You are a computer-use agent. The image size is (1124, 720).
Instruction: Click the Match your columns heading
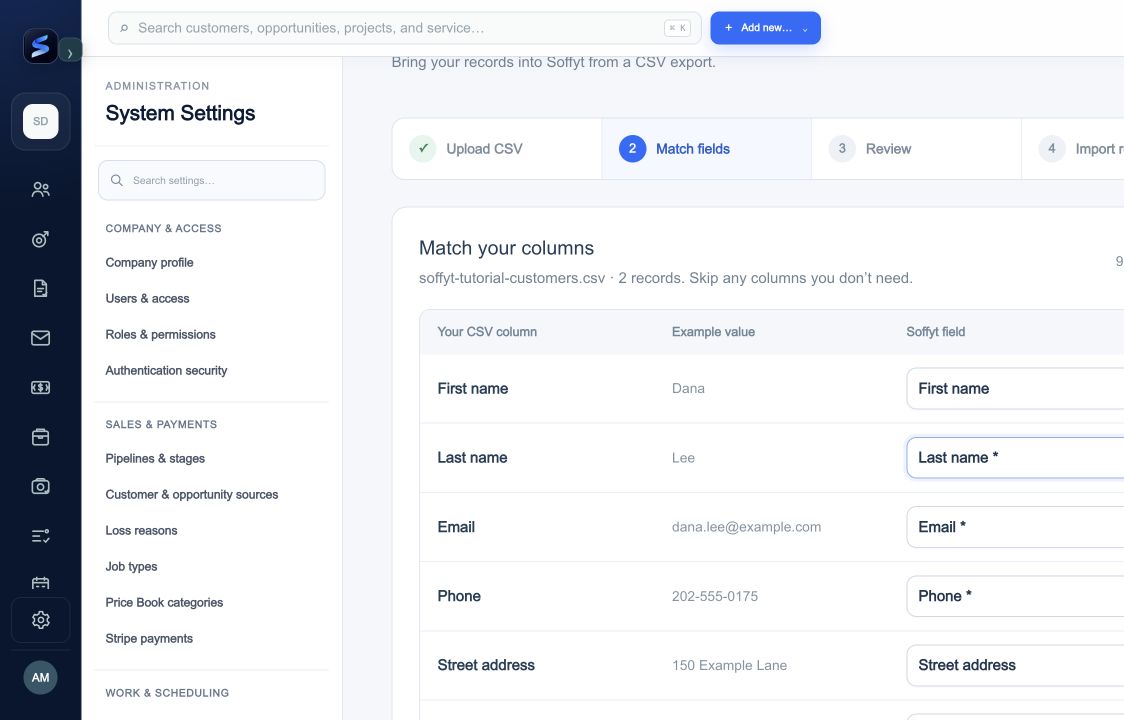pos(506,248)
